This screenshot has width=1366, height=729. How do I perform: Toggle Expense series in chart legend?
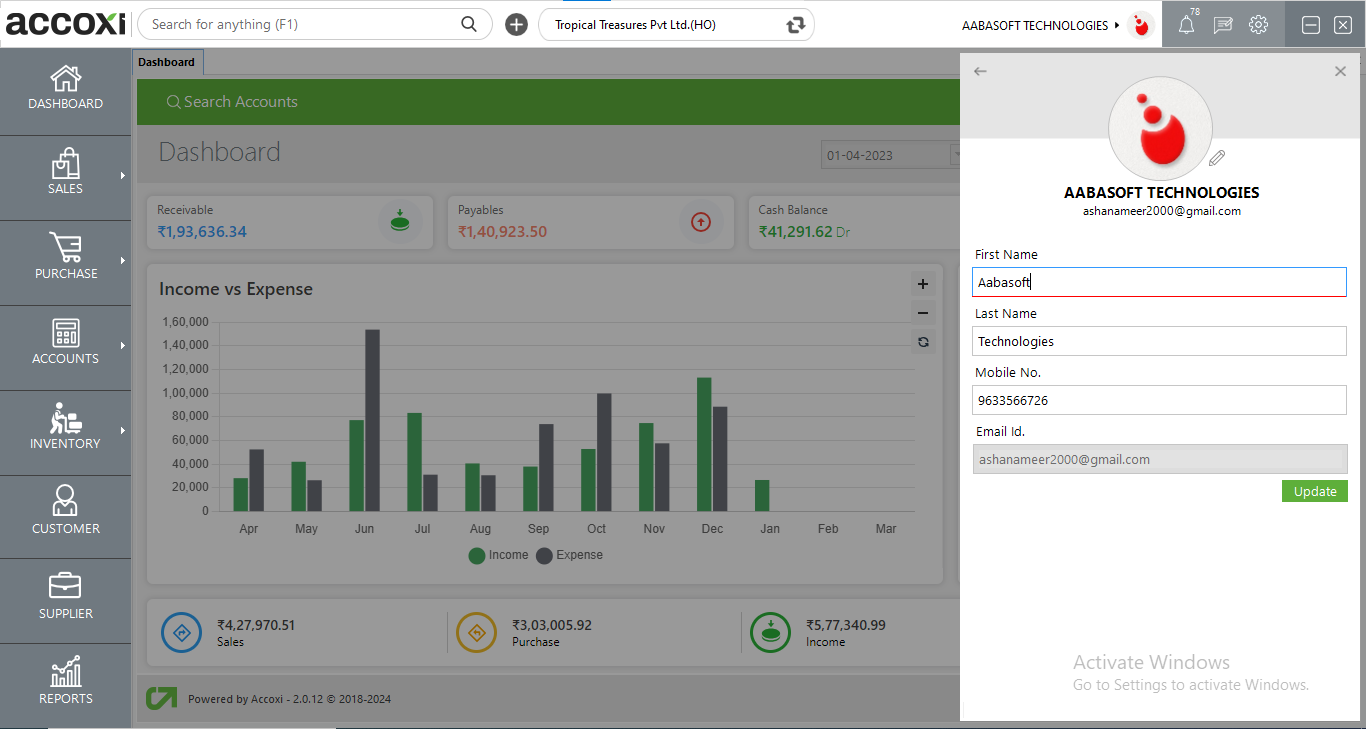coord(569,555)
